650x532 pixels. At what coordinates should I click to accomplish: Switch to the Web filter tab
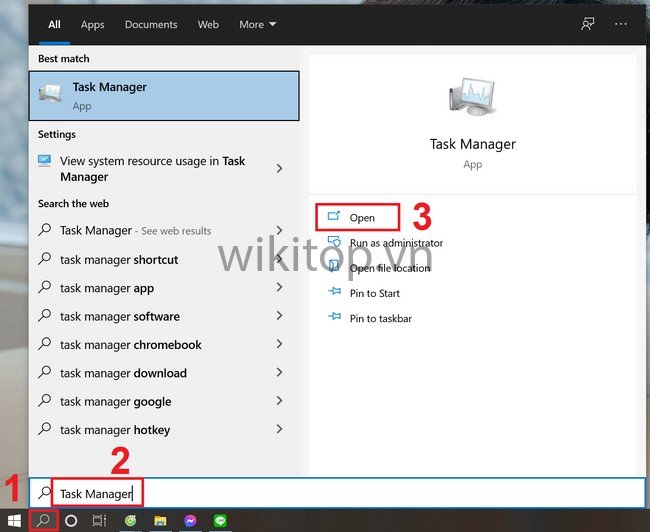208,24
